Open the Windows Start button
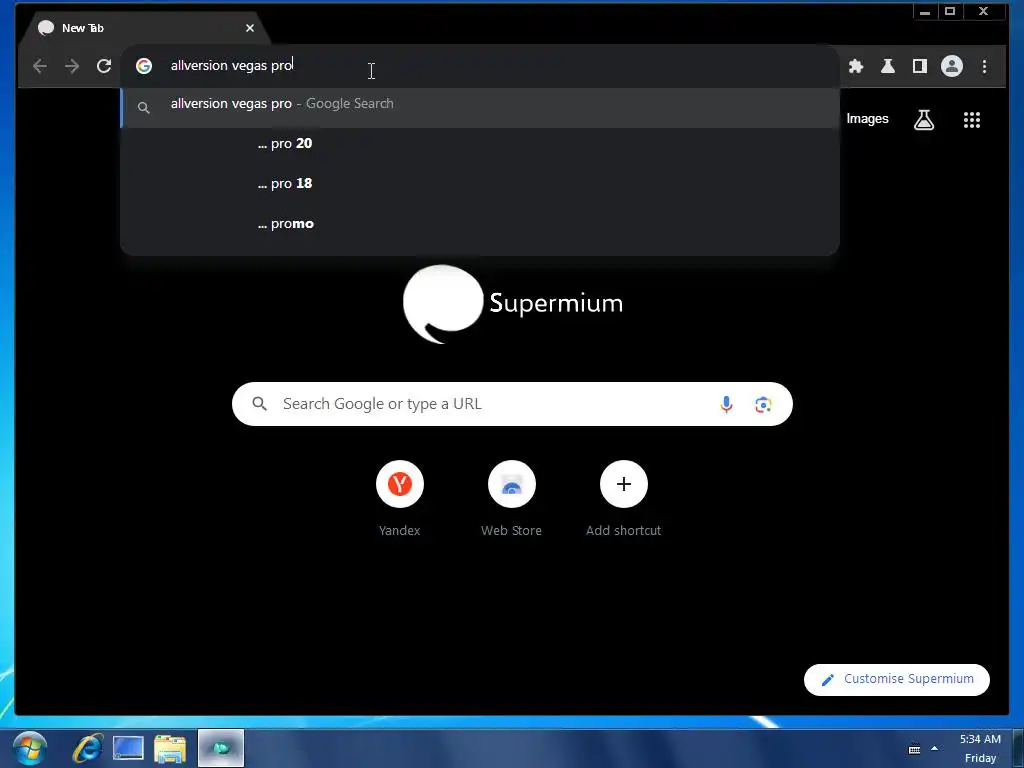The image size is (1024, 768). (x=29, y=748)
